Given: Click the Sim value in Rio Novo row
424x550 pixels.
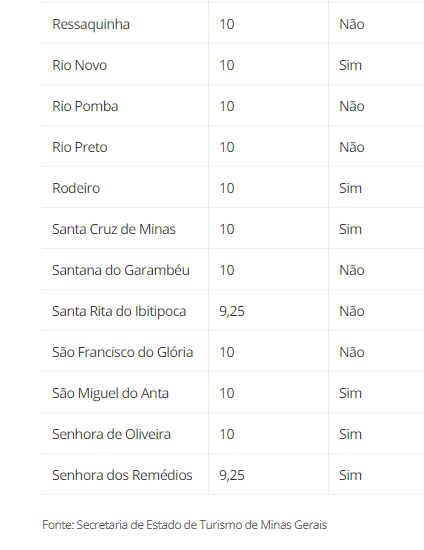Looking at the screenshot, I should (350, 65).
